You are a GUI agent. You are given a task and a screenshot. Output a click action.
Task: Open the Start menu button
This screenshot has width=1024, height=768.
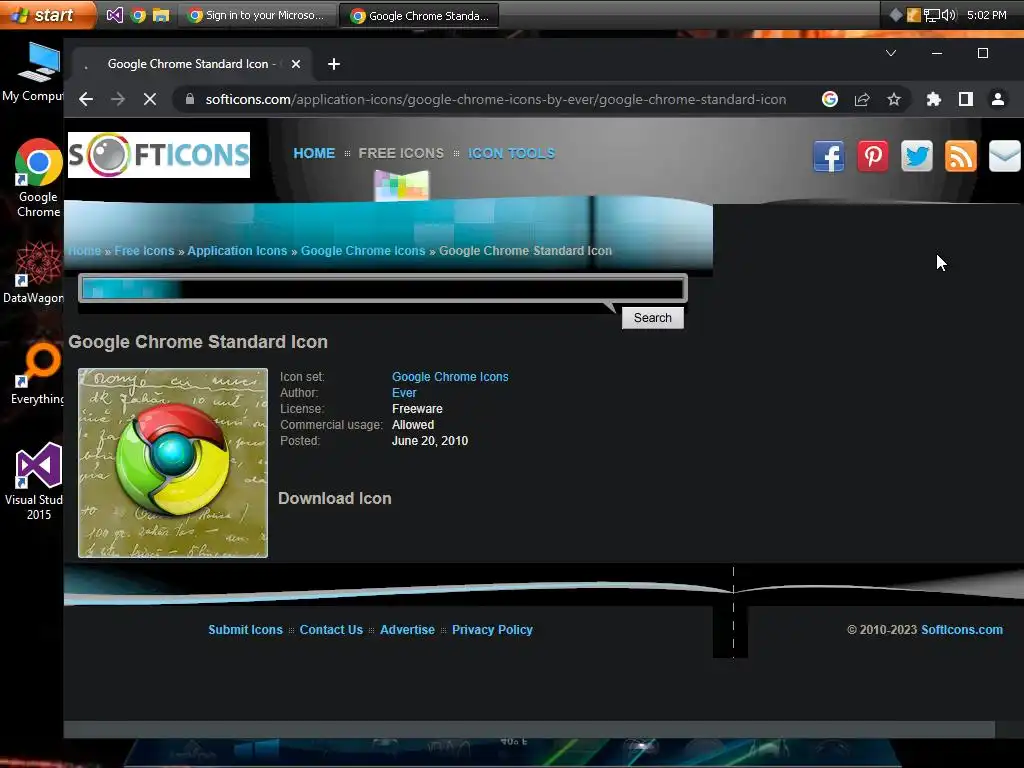point(47,15)
